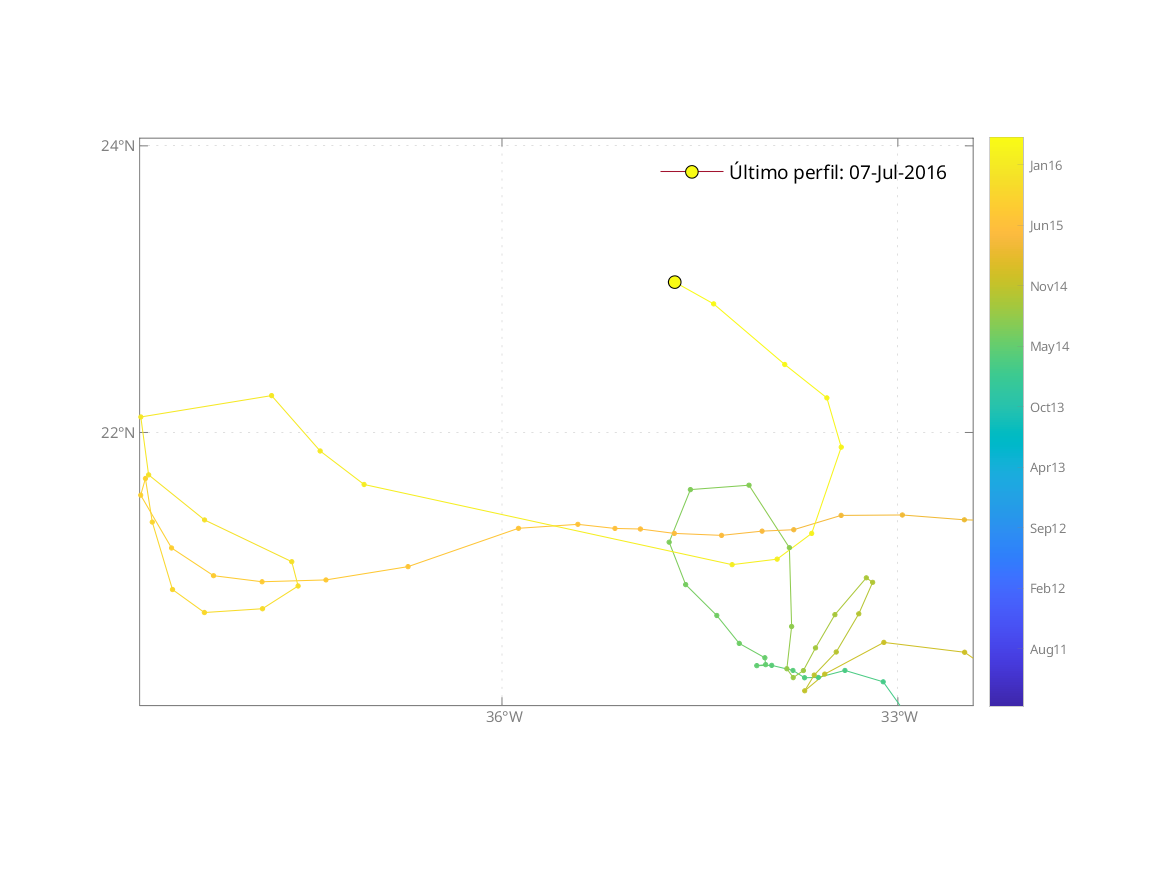Select the 22°N latitude axis label
This screenshot has width=1167, height=875.
pyautogui.click(x=117, y=433)
